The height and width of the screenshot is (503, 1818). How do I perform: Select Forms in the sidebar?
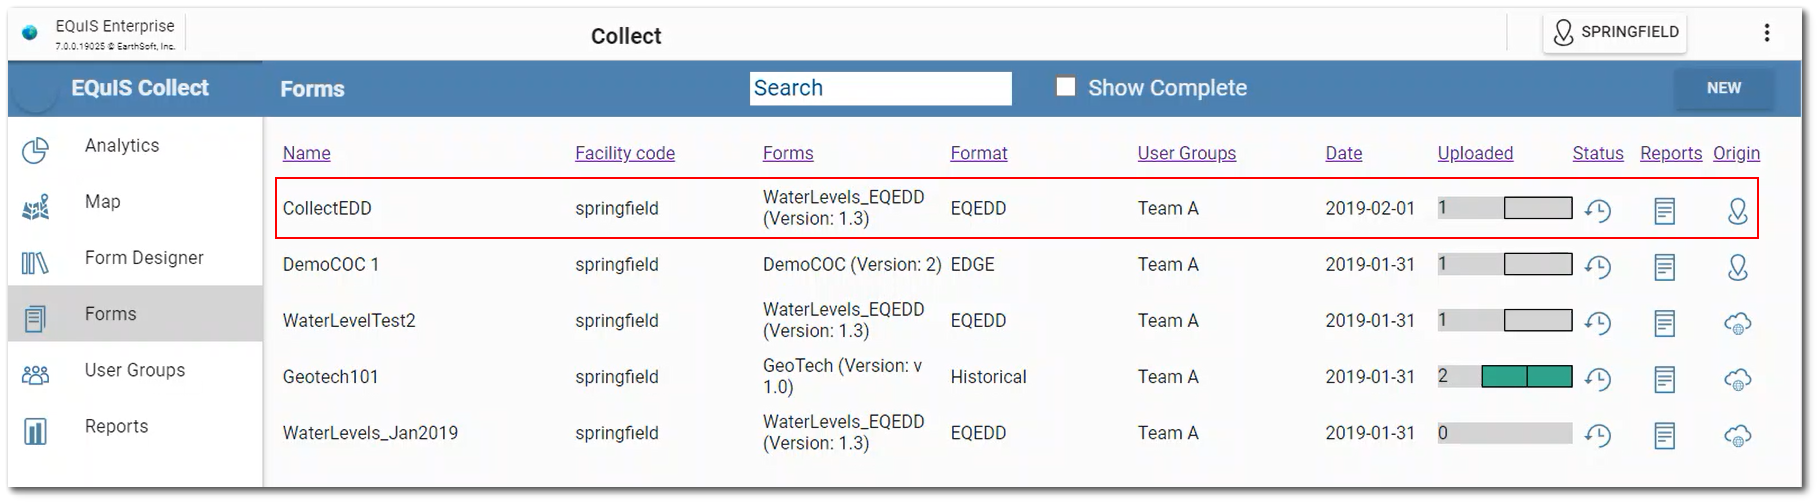click(x=135, y=314)
